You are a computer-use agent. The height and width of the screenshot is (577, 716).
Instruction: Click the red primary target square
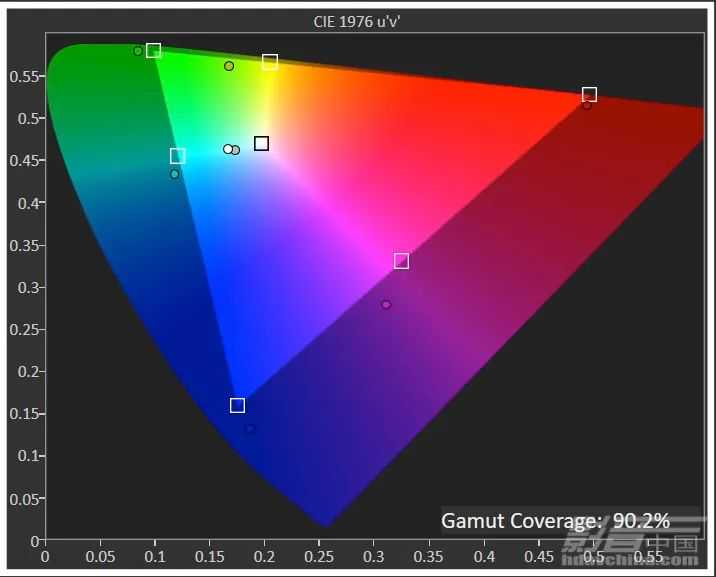click(x=589, y=94)
